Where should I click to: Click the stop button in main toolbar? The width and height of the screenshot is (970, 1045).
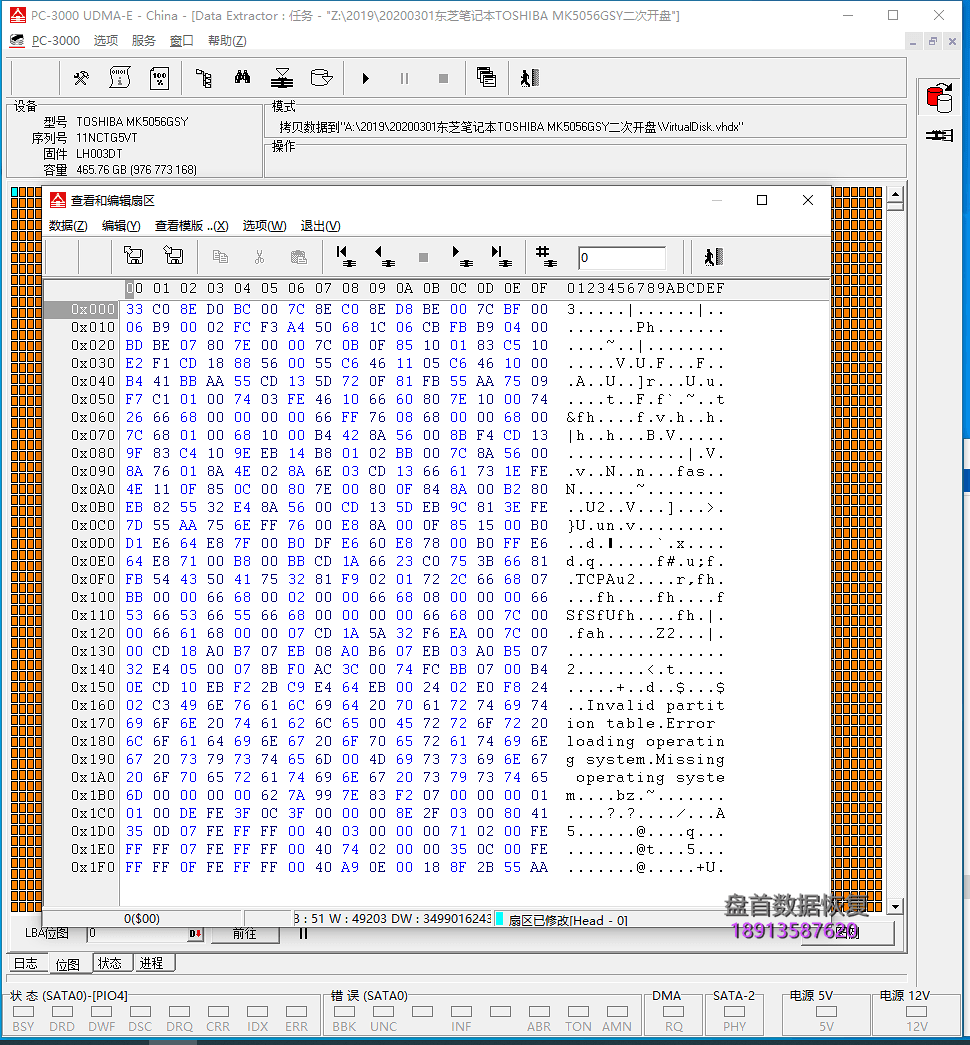pyautogui.click(x=443, y=79)
